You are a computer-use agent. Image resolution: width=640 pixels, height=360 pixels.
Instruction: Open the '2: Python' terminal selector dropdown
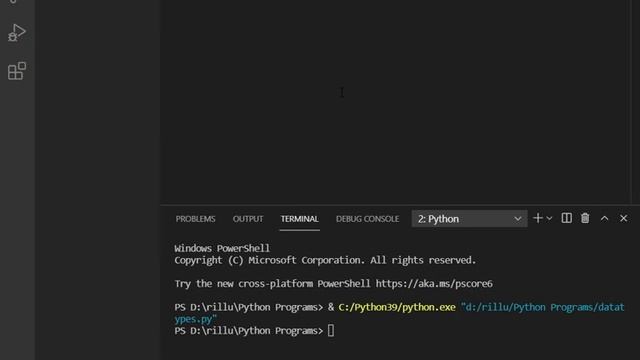[469, 219]
